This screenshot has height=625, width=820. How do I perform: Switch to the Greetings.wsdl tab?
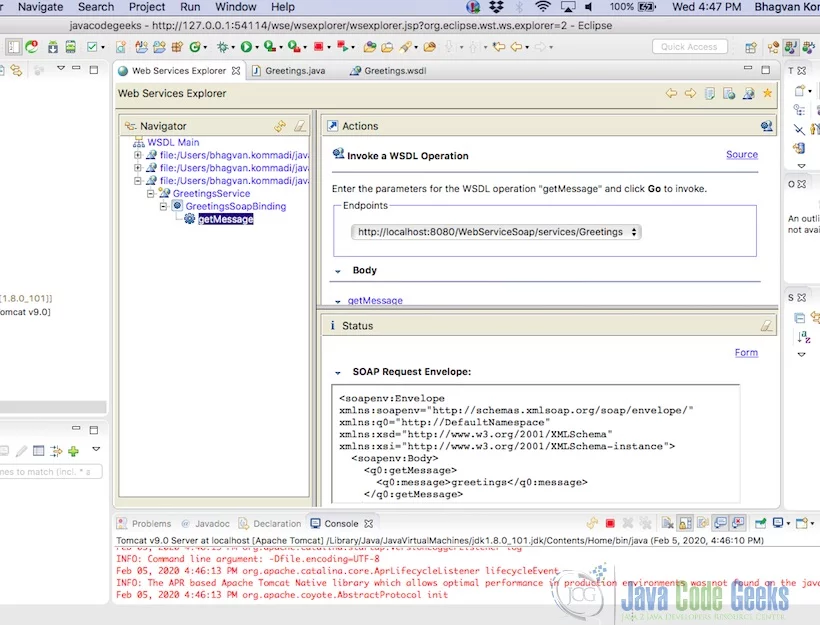coord(388,71)
